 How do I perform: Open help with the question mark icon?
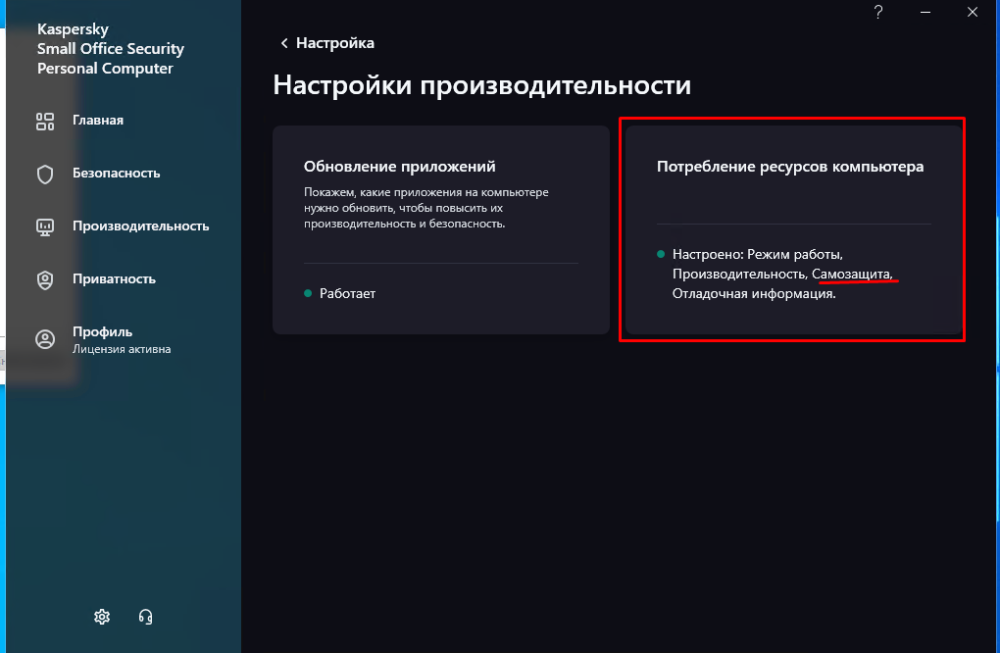[x=878, y=12]
